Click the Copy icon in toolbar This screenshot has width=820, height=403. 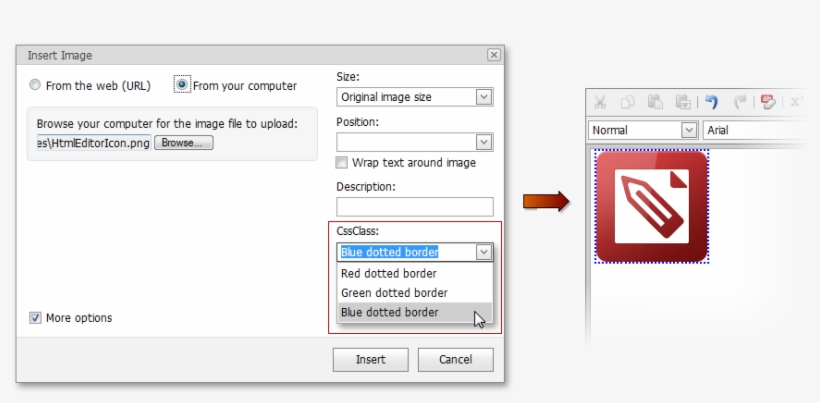(628, 102)
